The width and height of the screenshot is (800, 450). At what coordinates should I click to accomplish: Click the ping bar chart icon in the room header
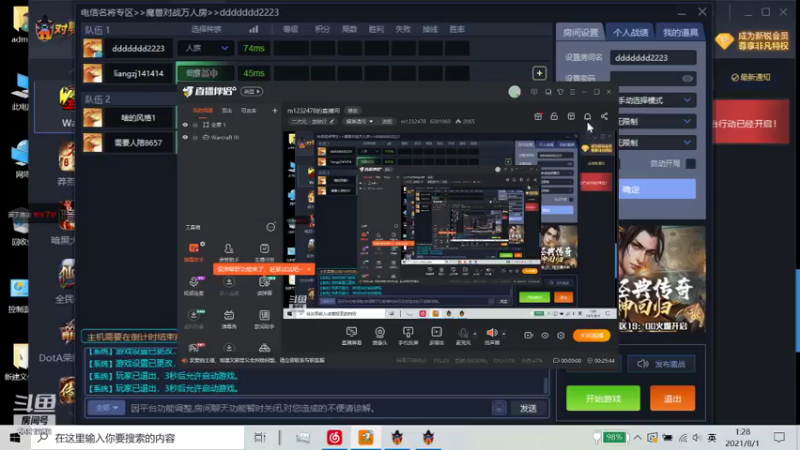click(254, 29)
